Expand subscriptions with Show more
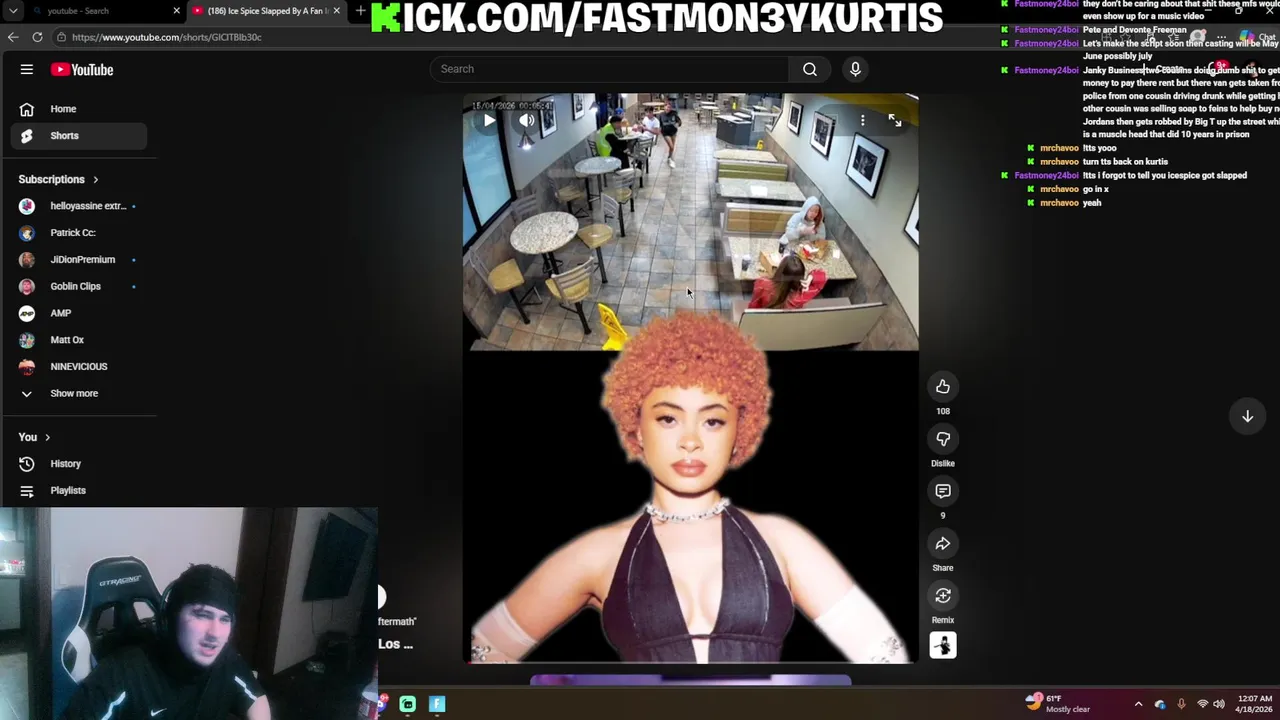1280x720 pixels. (79, 394)
